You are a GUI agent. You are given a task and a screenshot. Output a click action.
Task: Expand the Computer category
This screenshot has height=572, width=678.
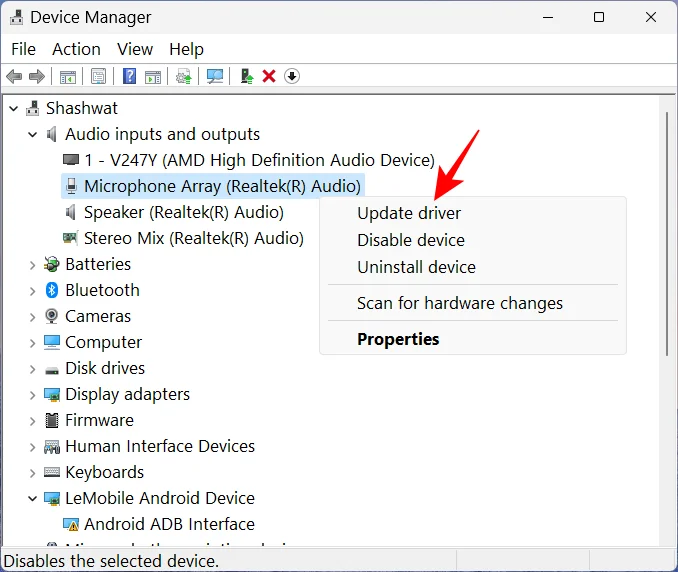pyautogui.click(x=32, y=343)
